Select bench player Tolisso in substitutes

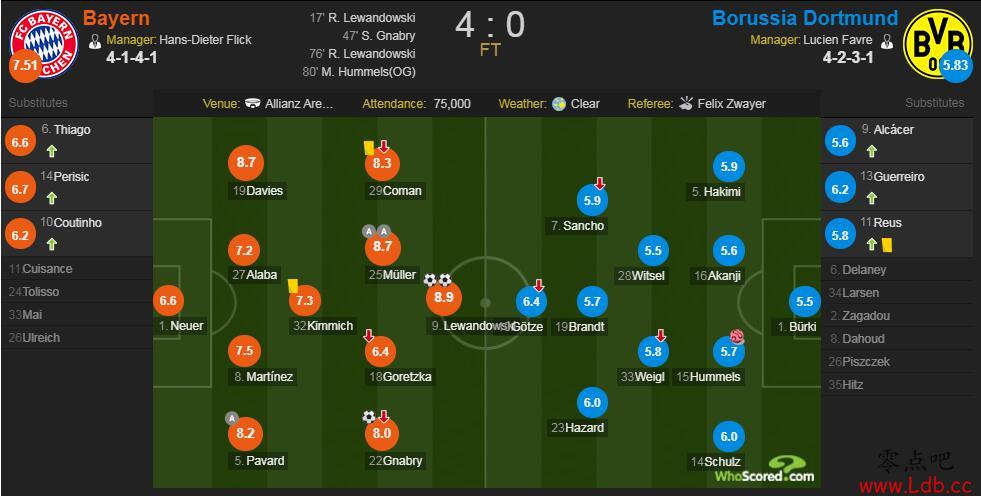tap(41, 292)
